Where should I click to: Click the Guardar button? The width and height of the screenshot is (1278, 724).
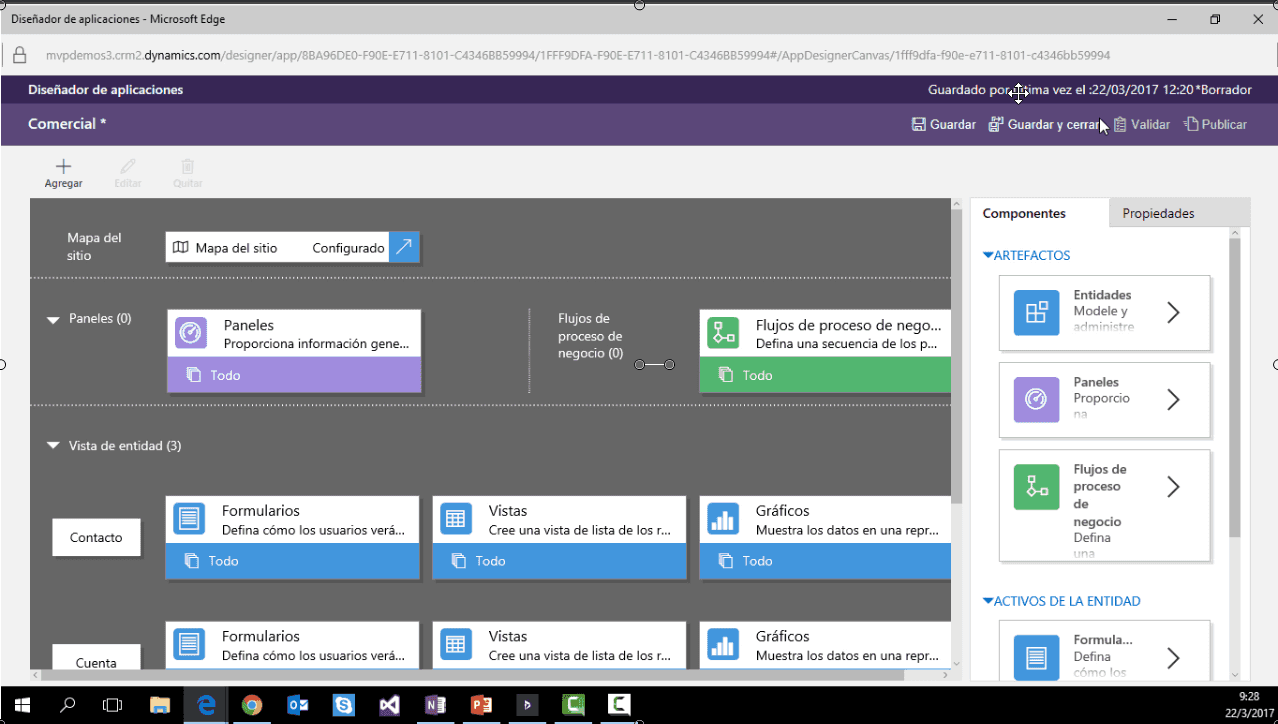(x=943, y=125)
